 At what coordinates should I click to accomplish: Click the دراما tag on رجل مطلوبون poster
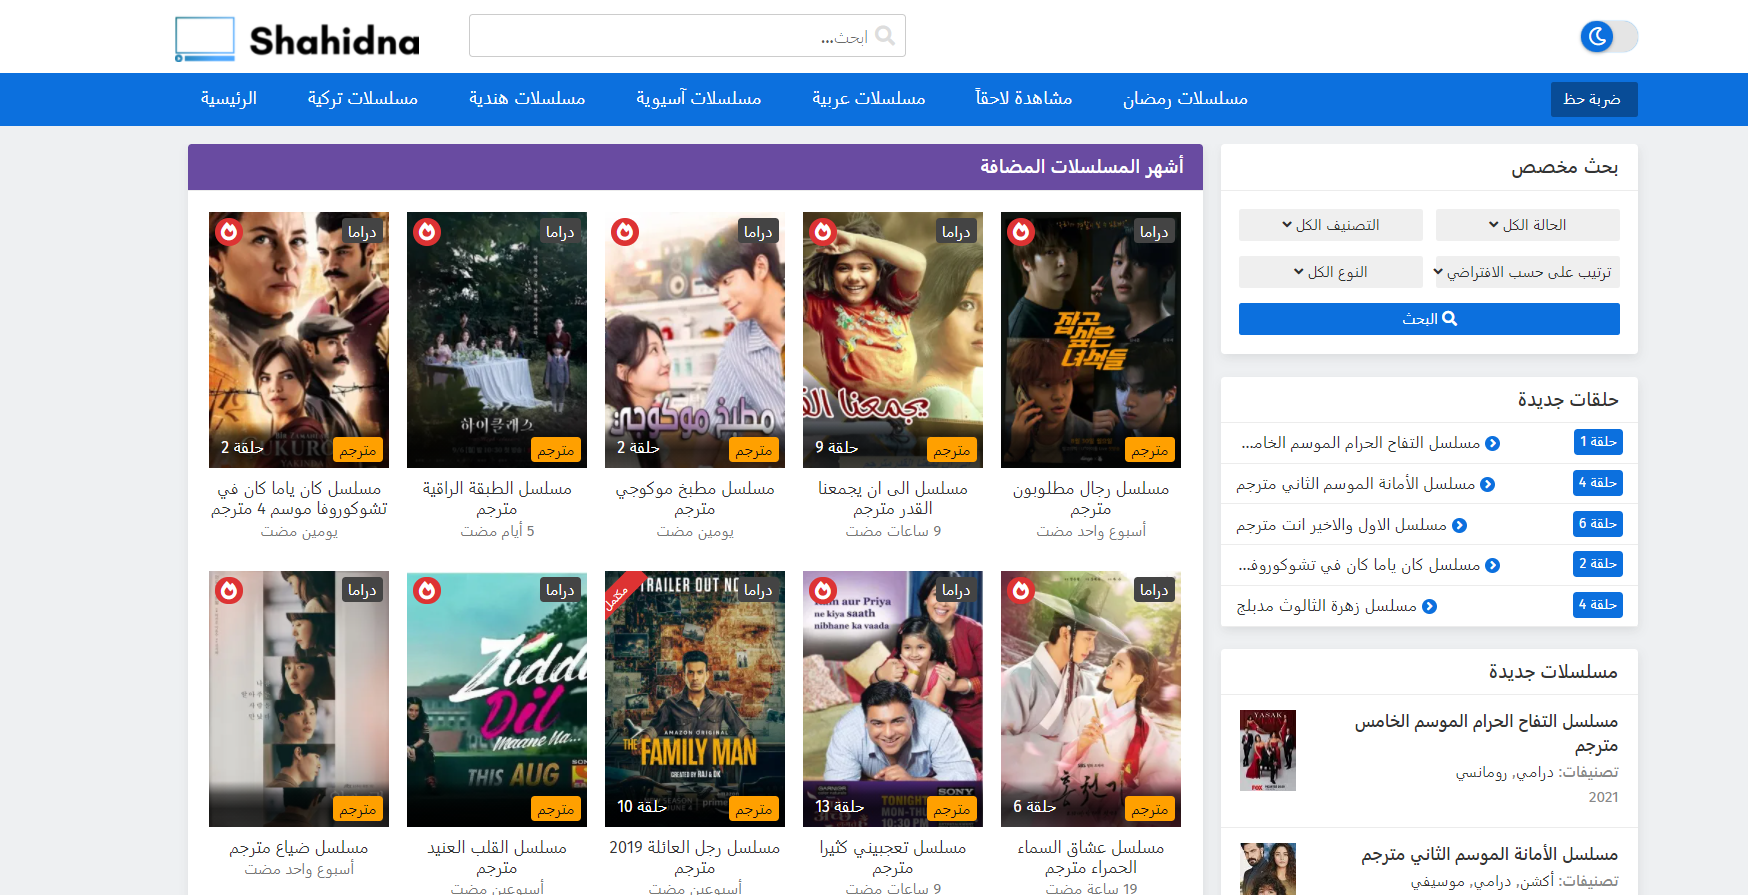pos(1154,232)
